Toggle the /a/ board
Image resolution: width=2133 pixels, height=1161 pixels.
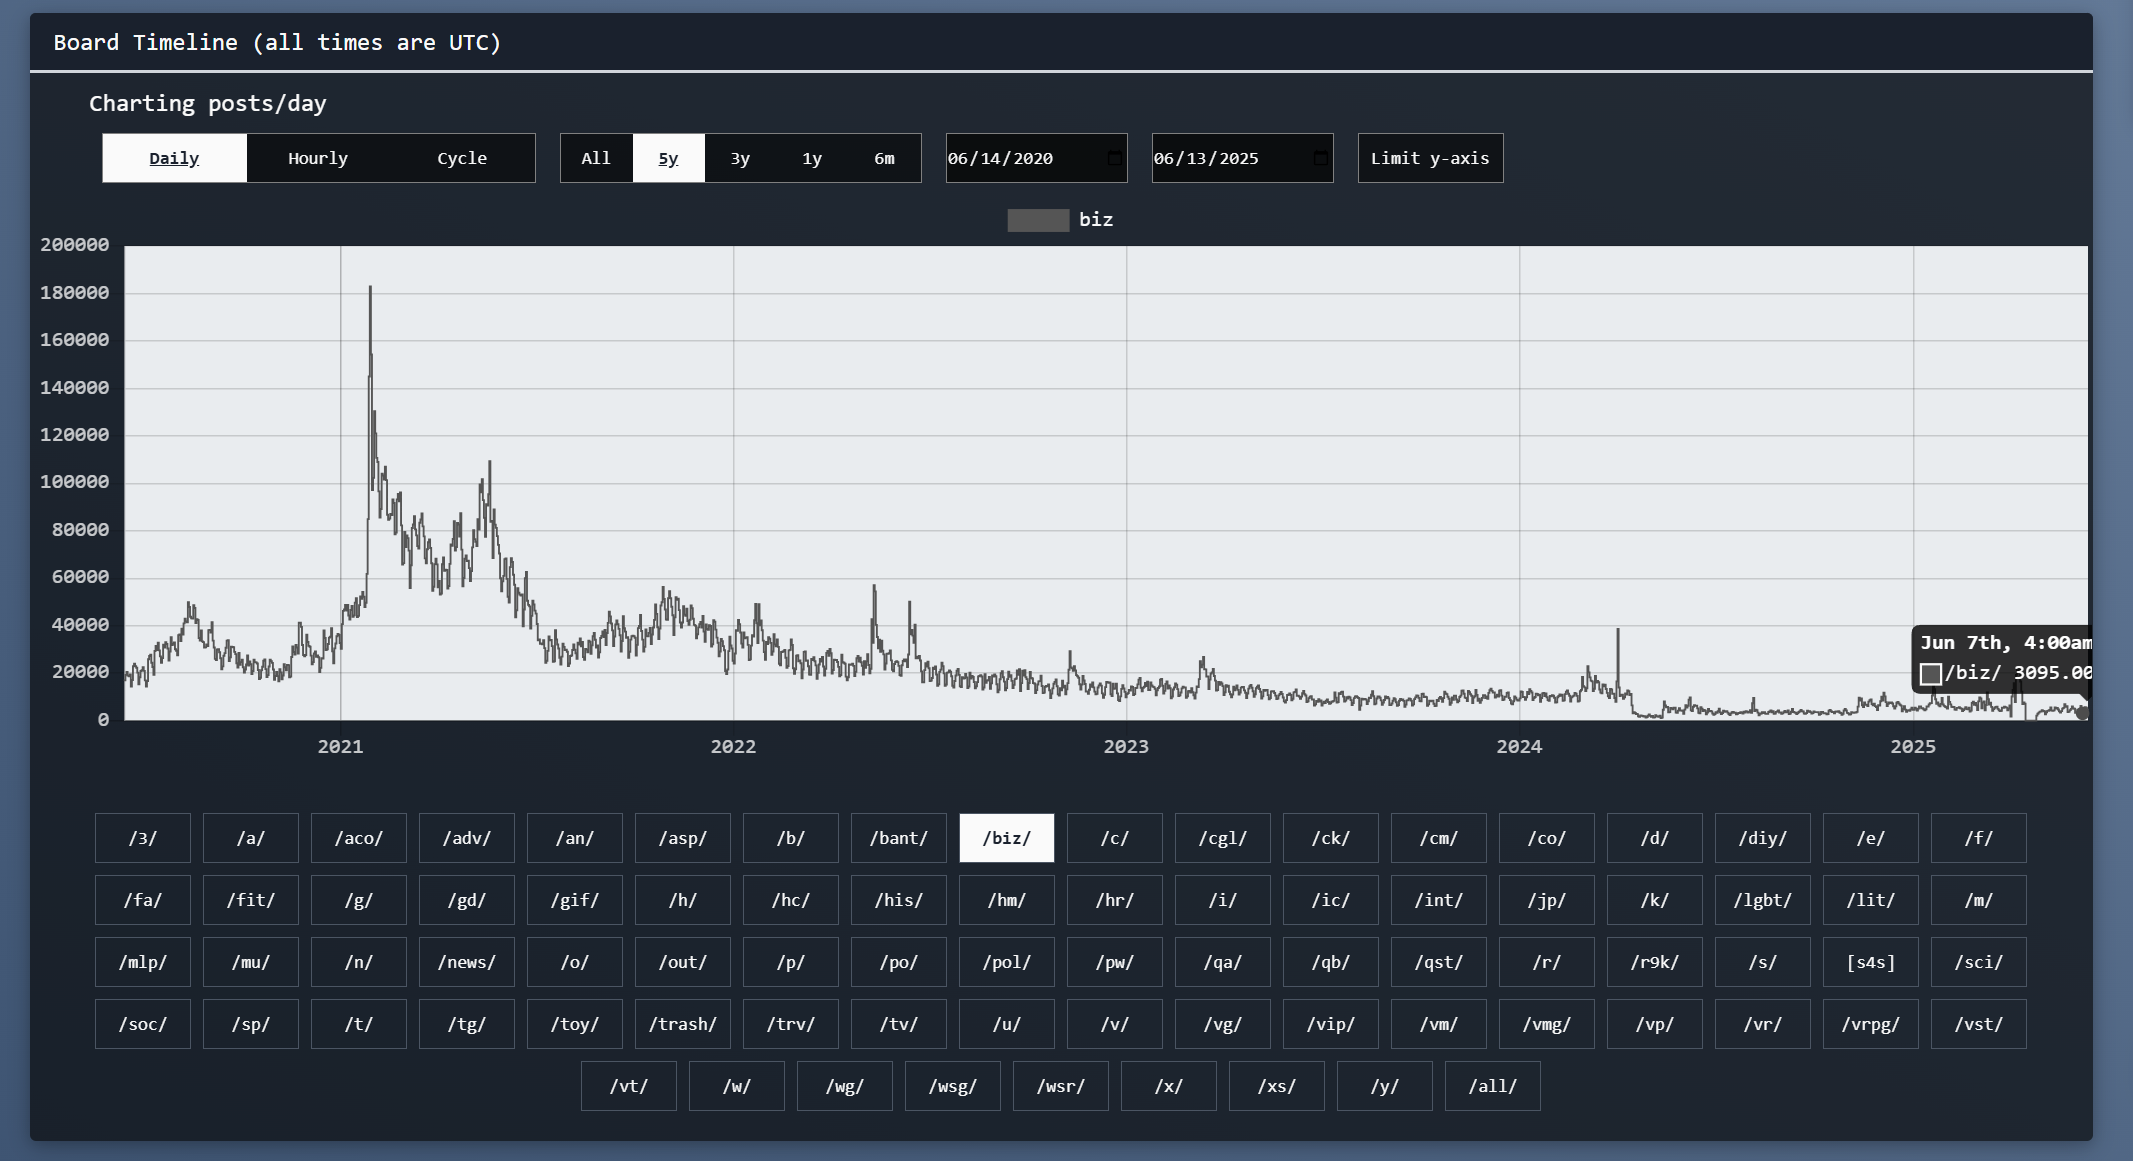[251, 838]
